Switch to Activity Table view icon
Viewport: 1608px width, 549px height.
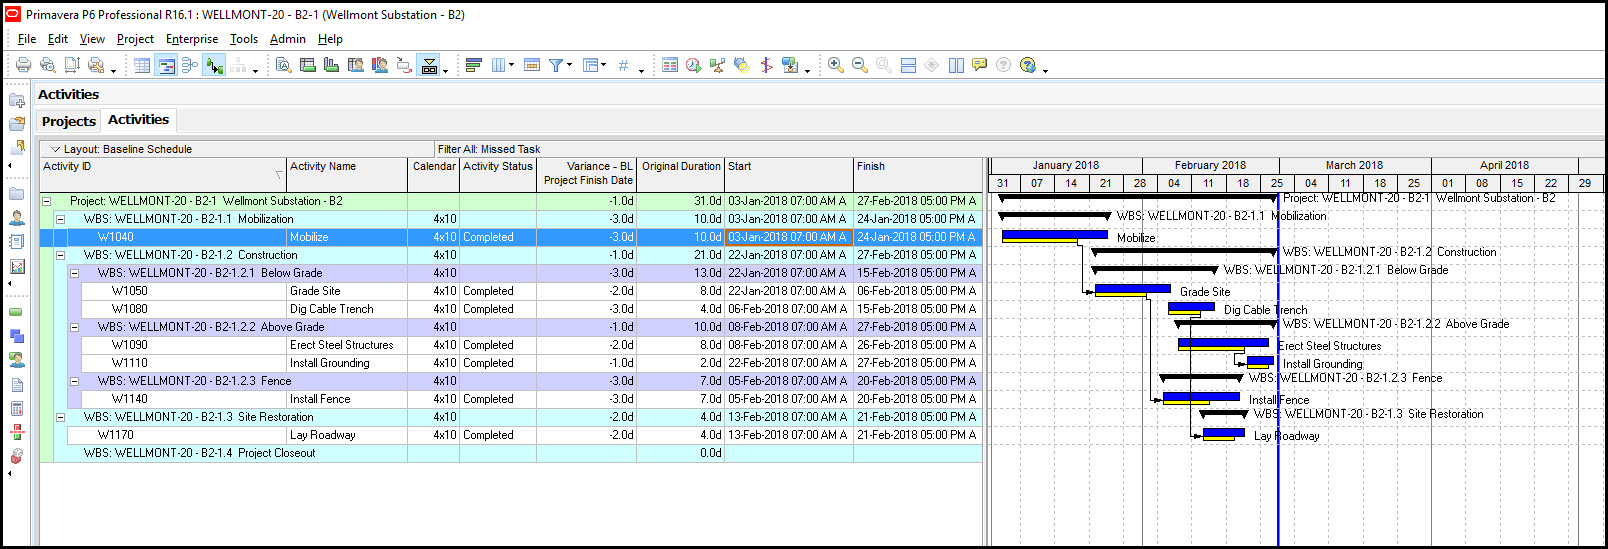[142, 65]
